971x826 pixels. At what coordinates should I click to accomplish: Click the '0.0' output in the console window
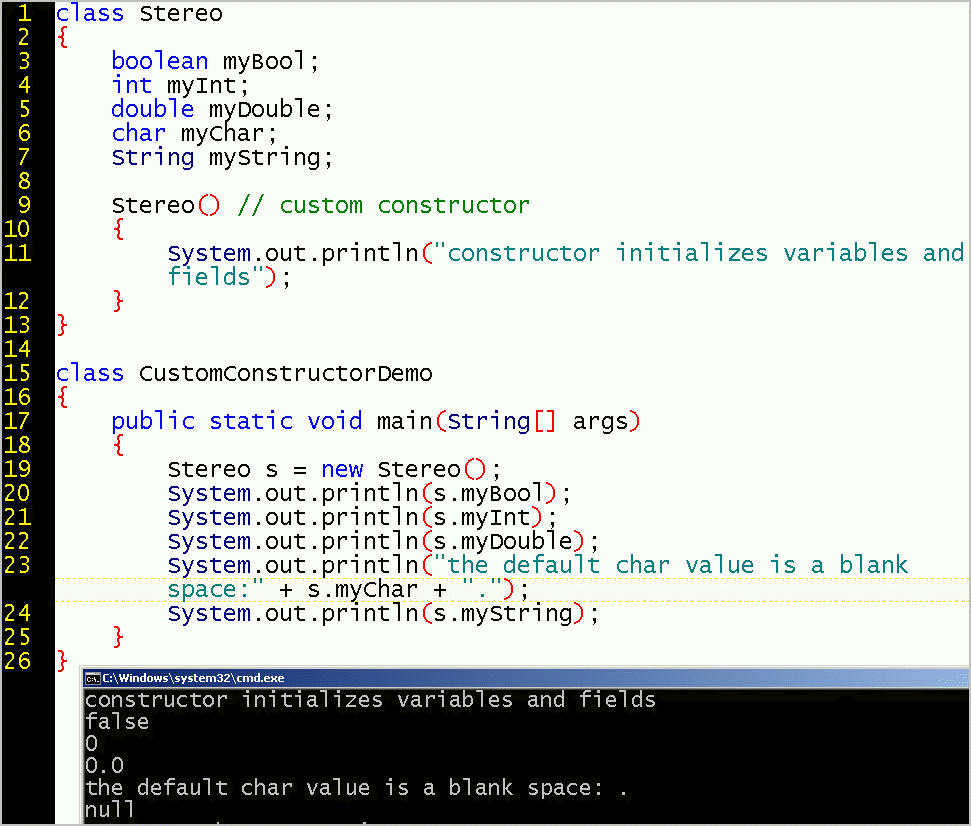point(106,765)
